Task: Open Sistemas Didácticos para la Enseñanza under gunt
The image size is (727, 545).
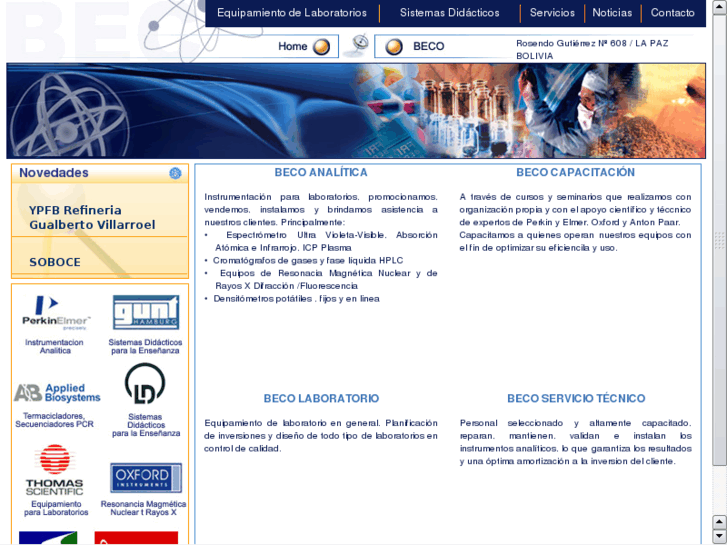Action: tap(145, 346)
